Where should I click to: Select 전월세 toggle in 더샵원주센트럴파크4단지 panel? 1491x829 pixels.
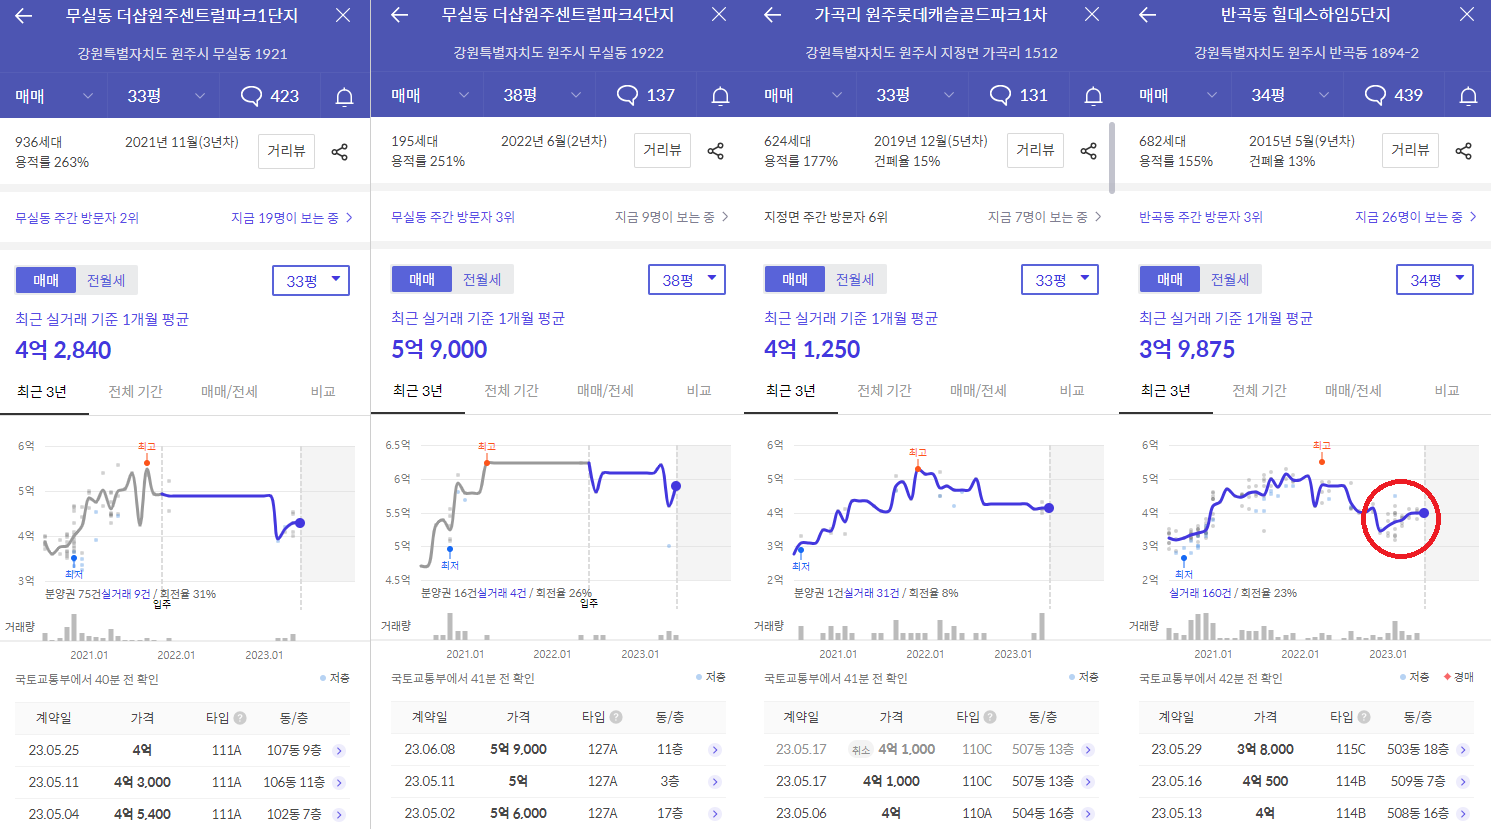[x=482, y=280]
